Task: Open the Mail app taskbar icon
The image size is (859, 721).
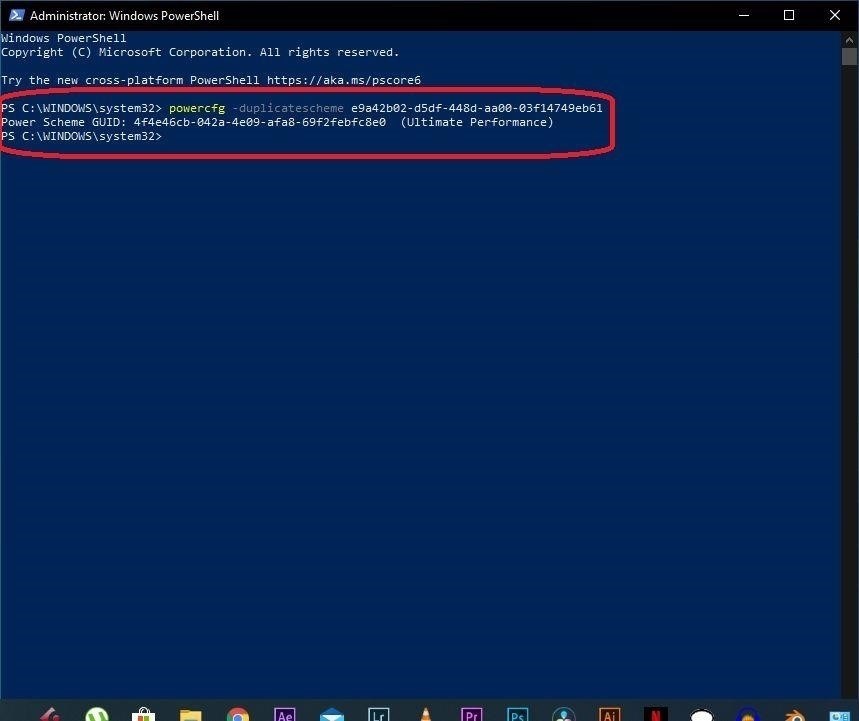Action: (x=331, y=714)
